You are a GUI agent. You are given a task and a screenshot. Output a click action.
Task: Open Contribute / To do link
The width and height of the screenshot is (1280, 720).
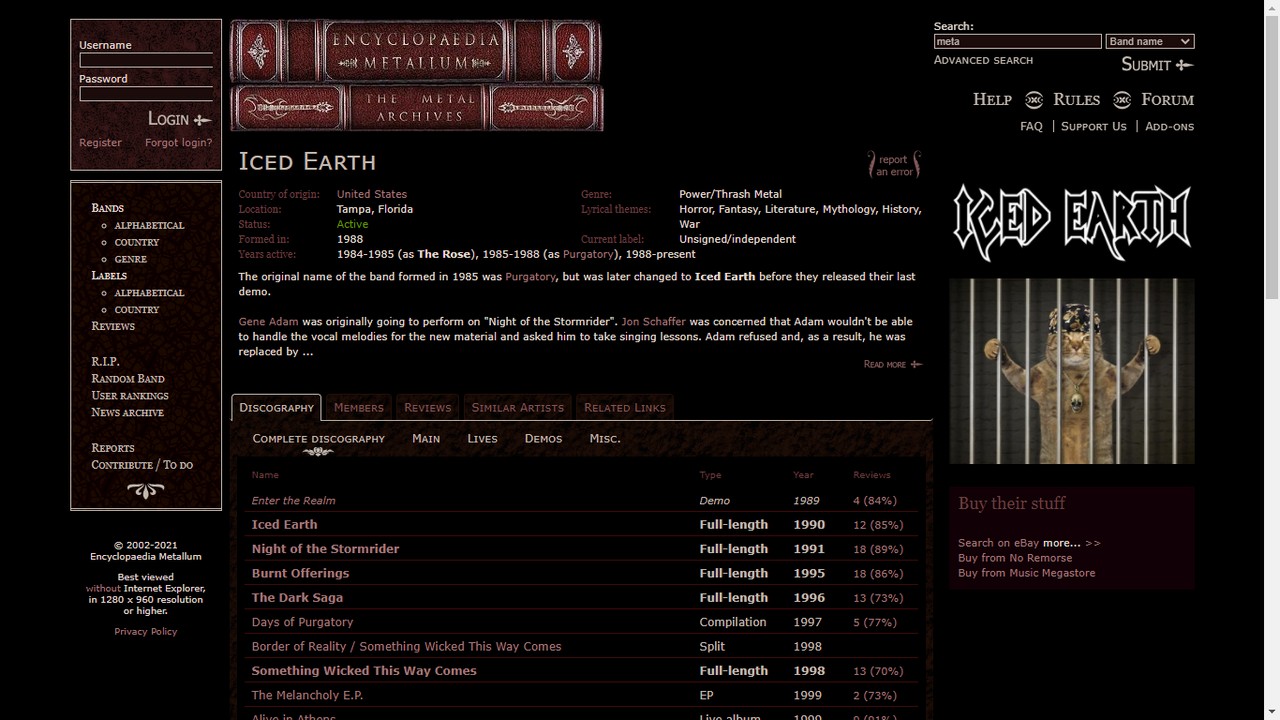(142, 465)
